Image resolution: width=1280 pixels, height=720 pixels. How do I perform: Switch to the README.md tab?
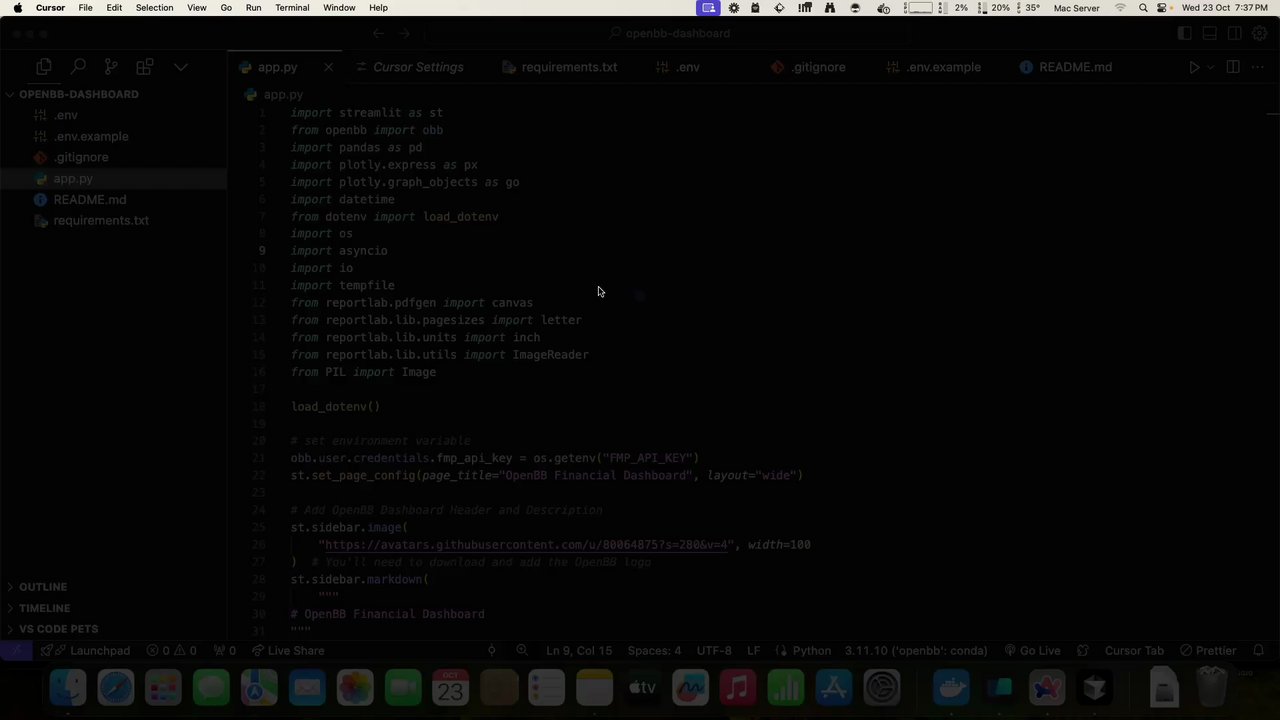[x=1075, y=67]
